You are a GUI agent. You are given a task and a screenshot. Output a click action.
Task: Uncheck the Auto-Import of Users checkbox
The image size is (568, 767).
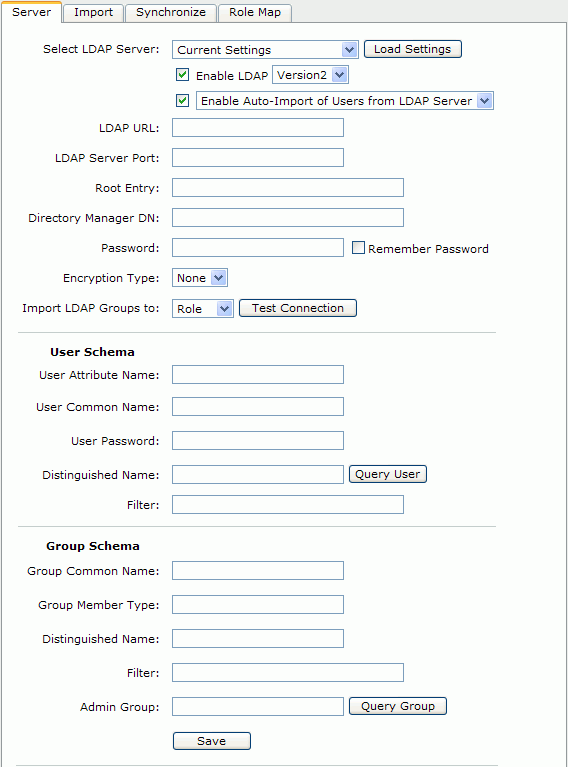coord(182,101)
